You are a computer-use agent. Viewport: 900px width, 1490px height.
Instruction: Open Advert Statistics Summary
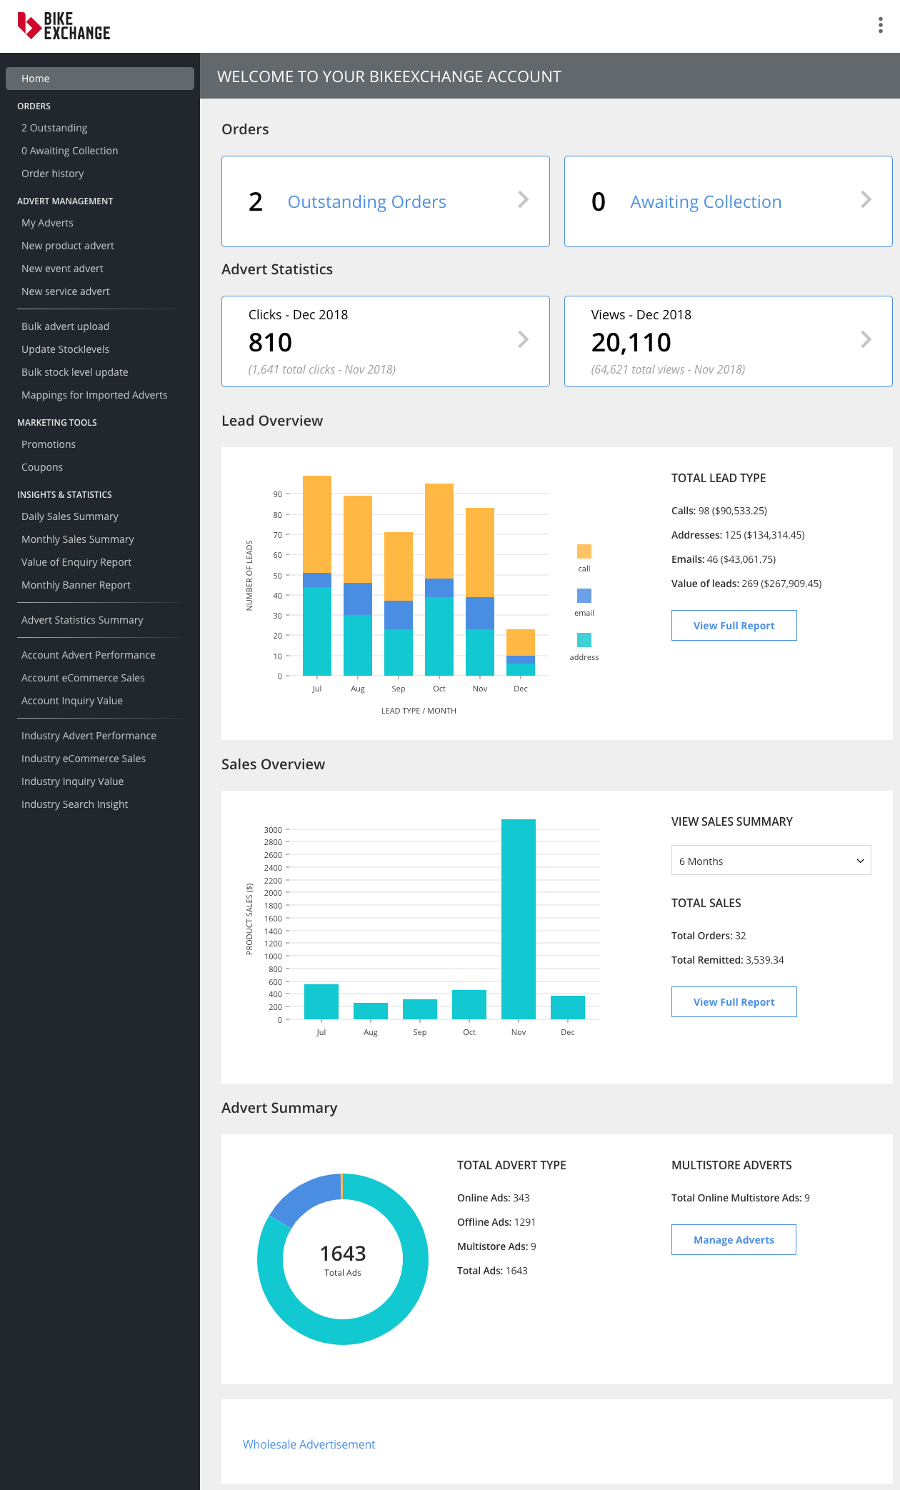(82, 621)
